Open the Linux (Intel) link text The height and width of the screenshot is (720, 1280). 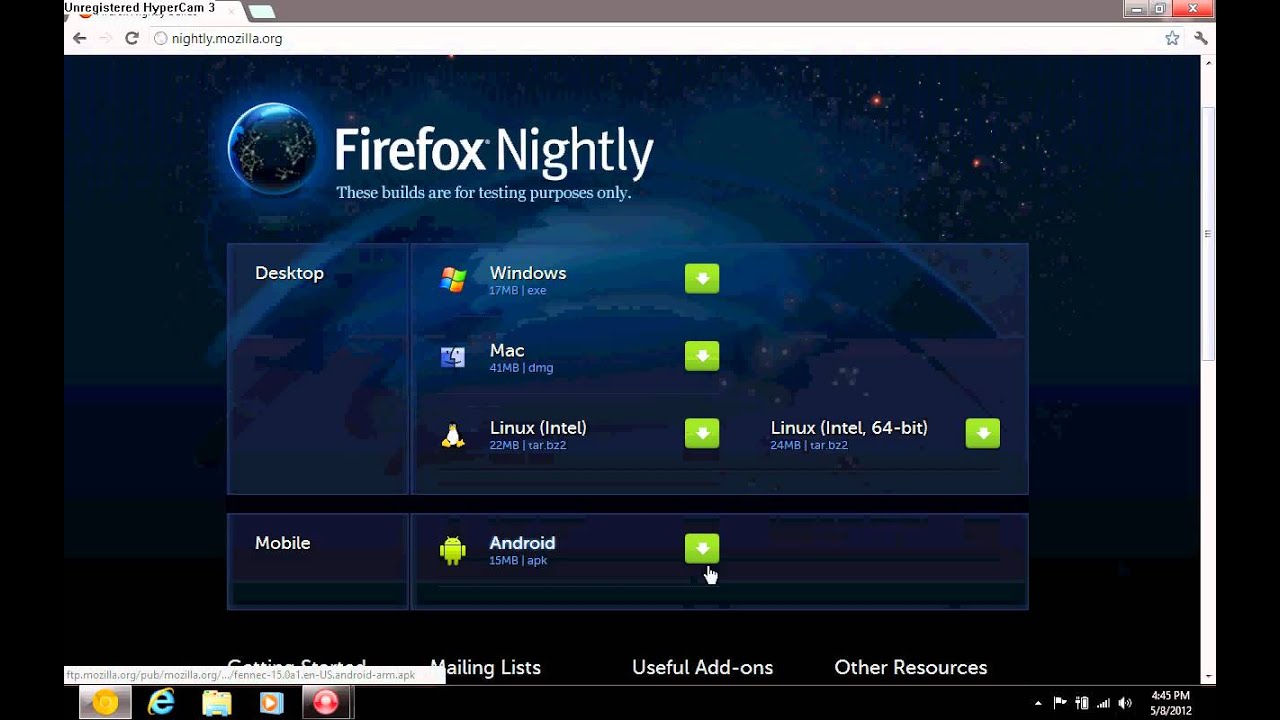[x=538, y=428]
